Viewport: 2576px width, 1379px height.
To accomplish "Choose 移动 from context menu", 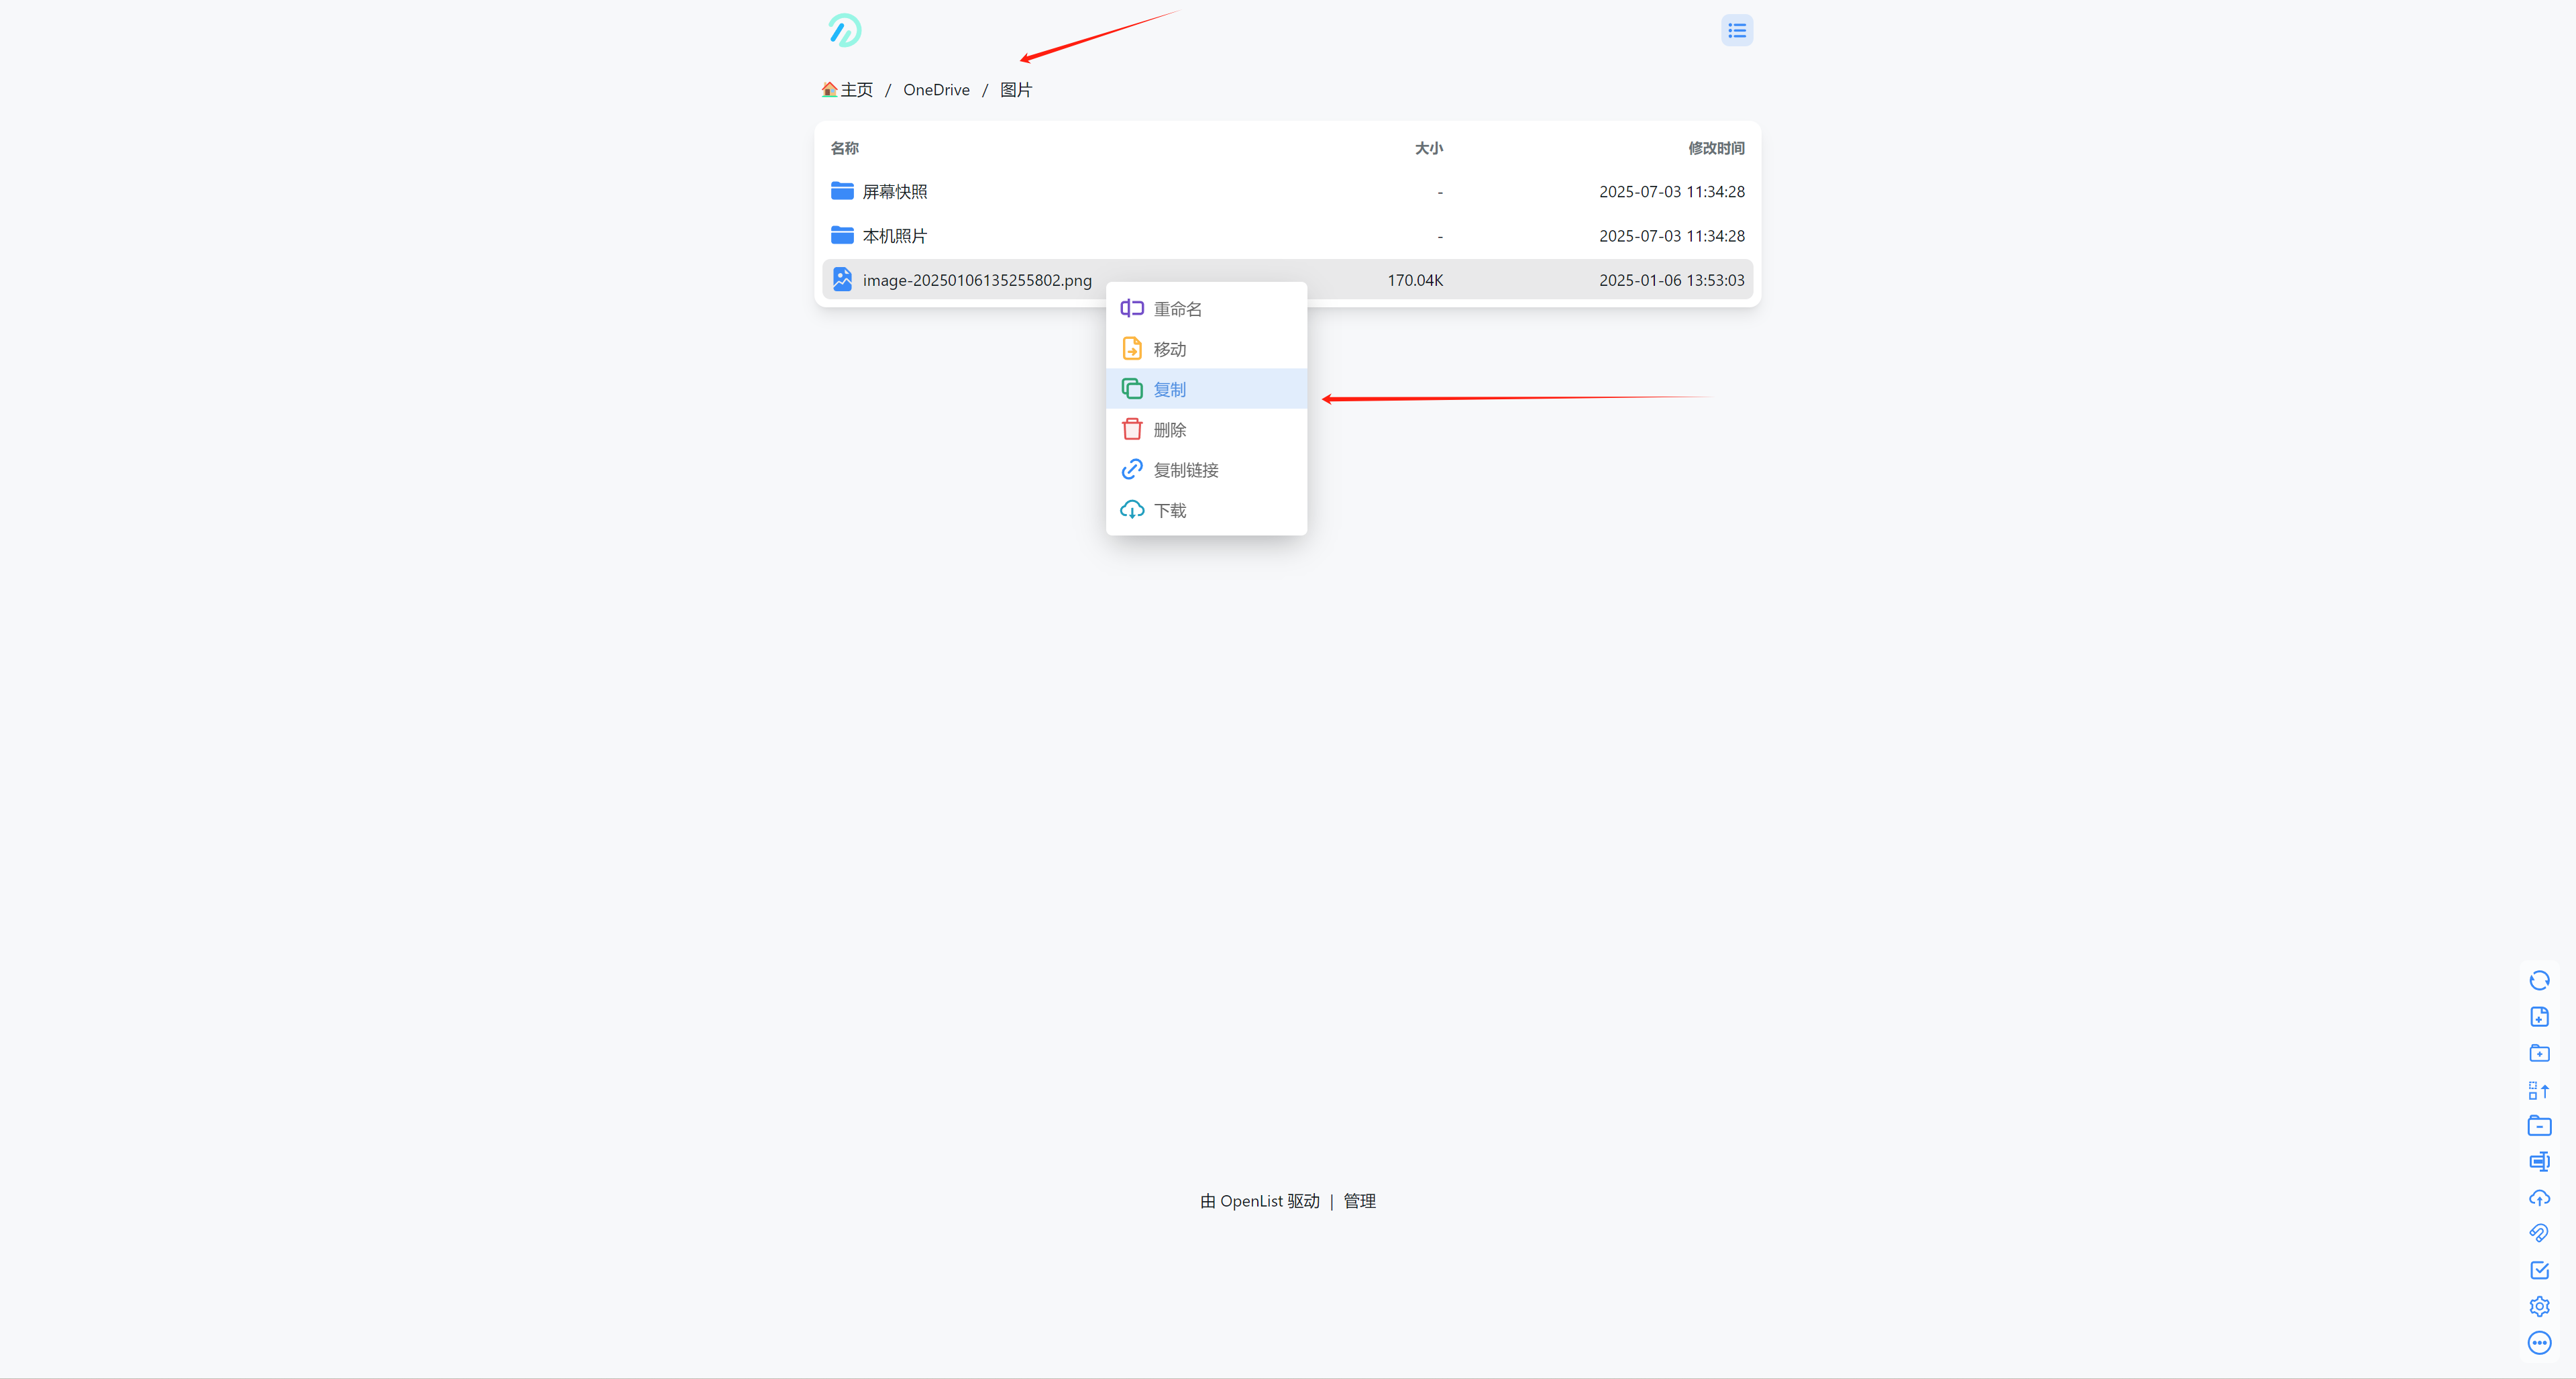I will pos(1206,349).
